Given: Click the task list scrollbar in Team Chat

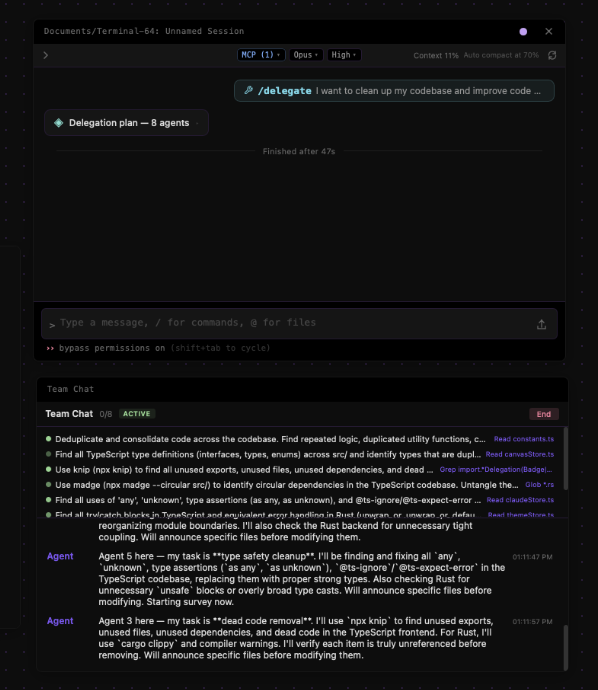Looking at the screenshot, I should pos(566,458).
